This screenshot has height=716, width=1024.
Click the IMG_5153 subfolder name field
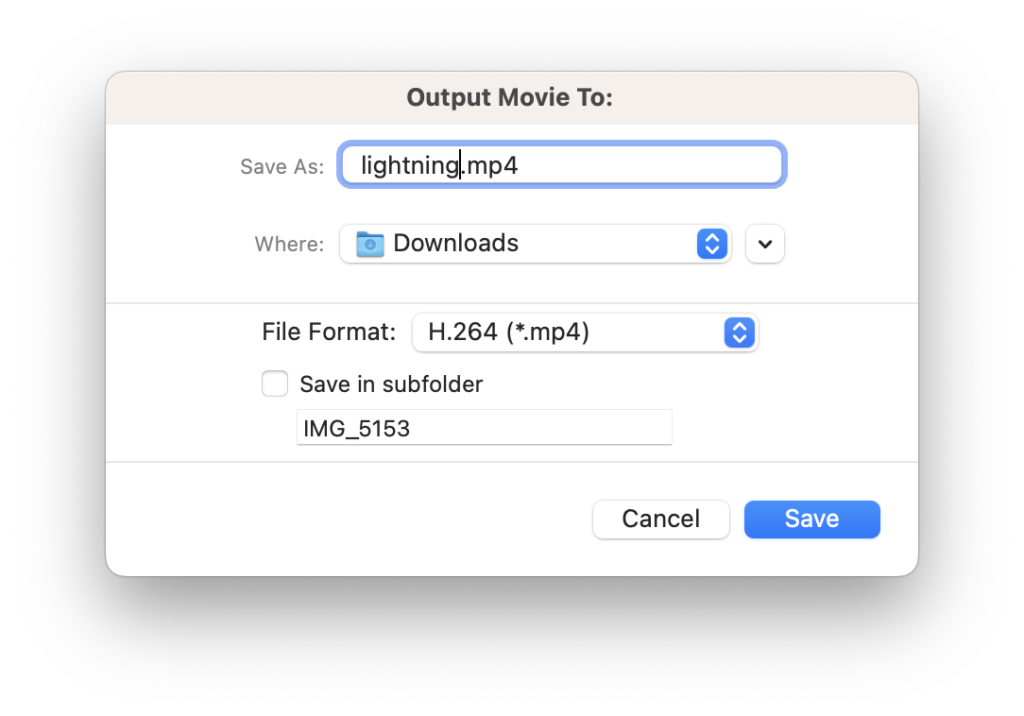485,428
